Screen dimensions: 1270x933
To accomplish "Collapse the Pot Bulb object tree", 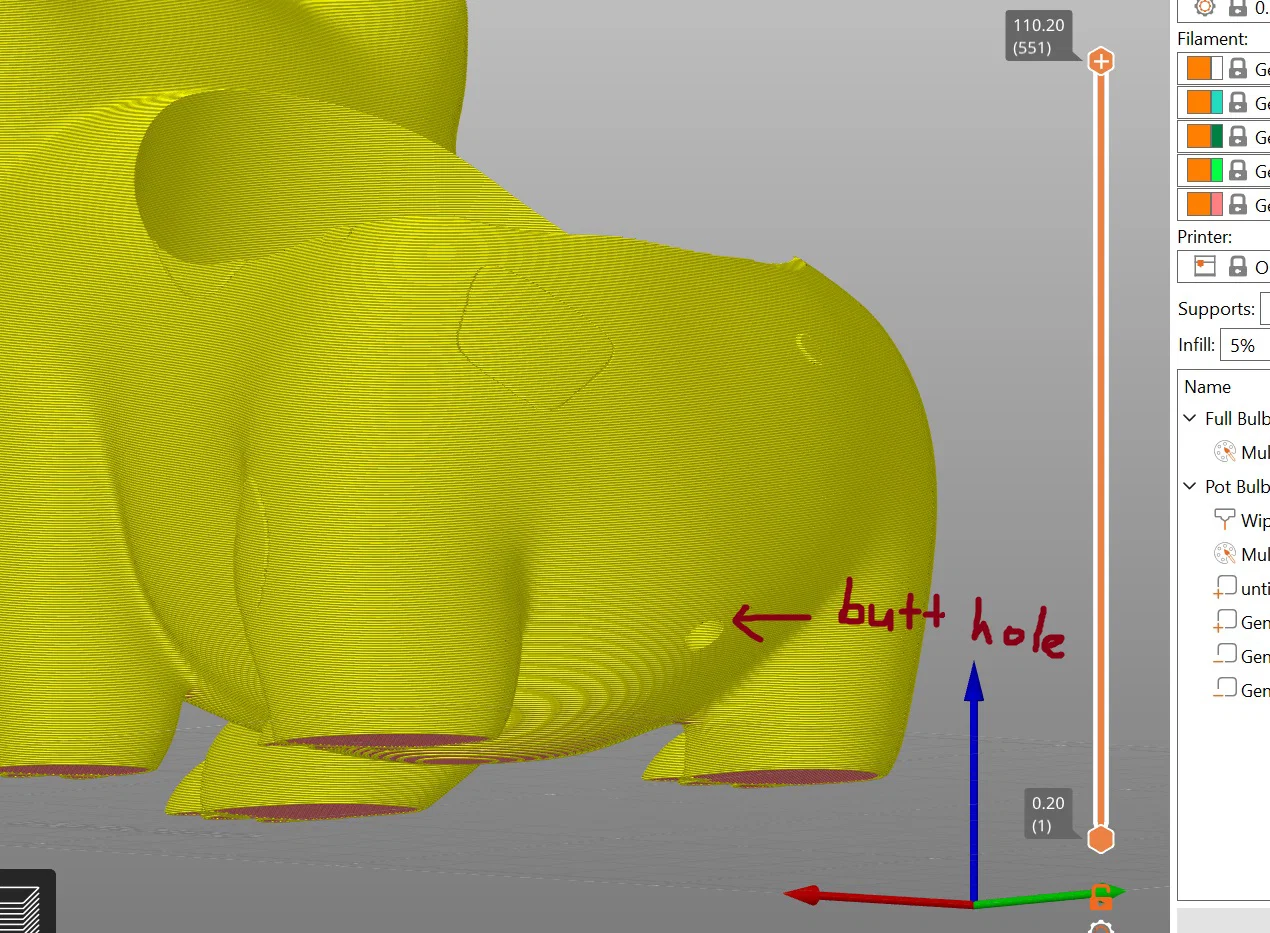I will point(1190,486).
